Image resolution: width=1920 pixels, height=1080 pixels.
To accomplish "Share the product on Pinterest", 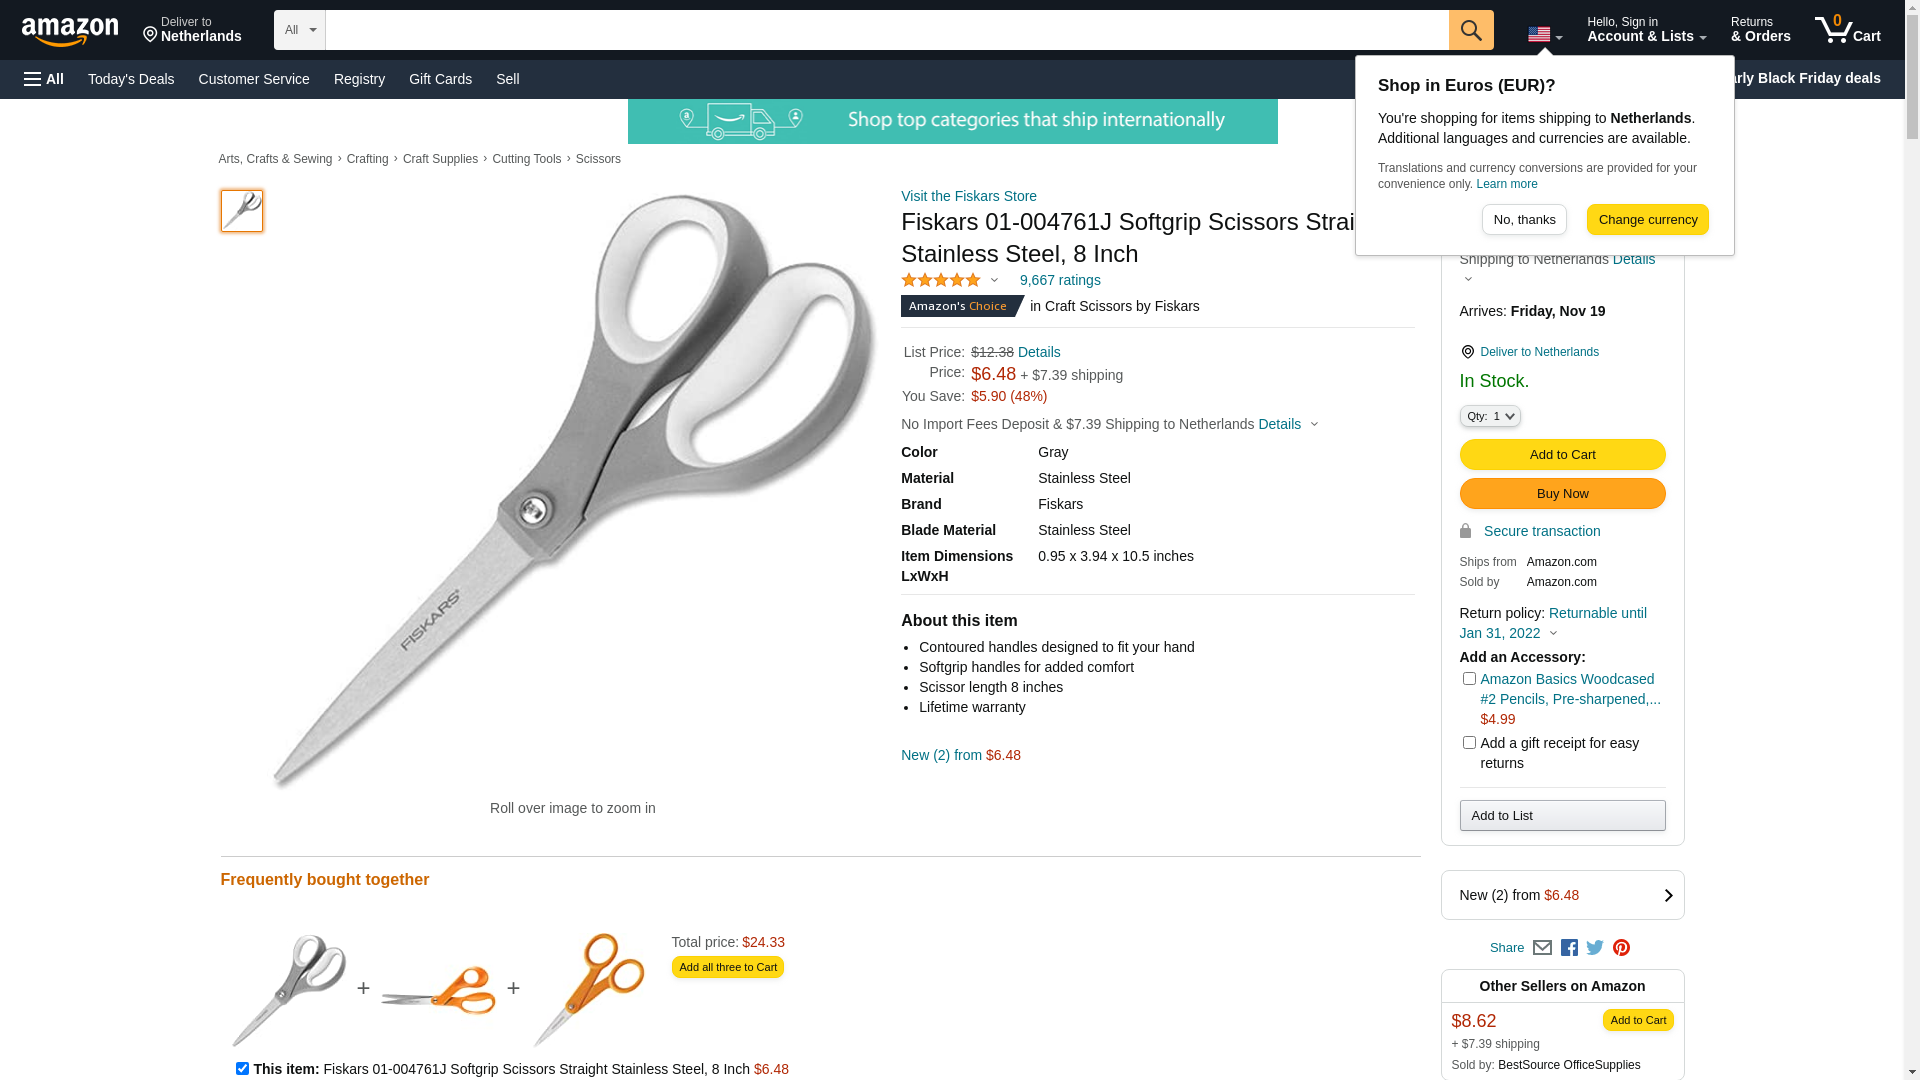I will point(1621,948).
